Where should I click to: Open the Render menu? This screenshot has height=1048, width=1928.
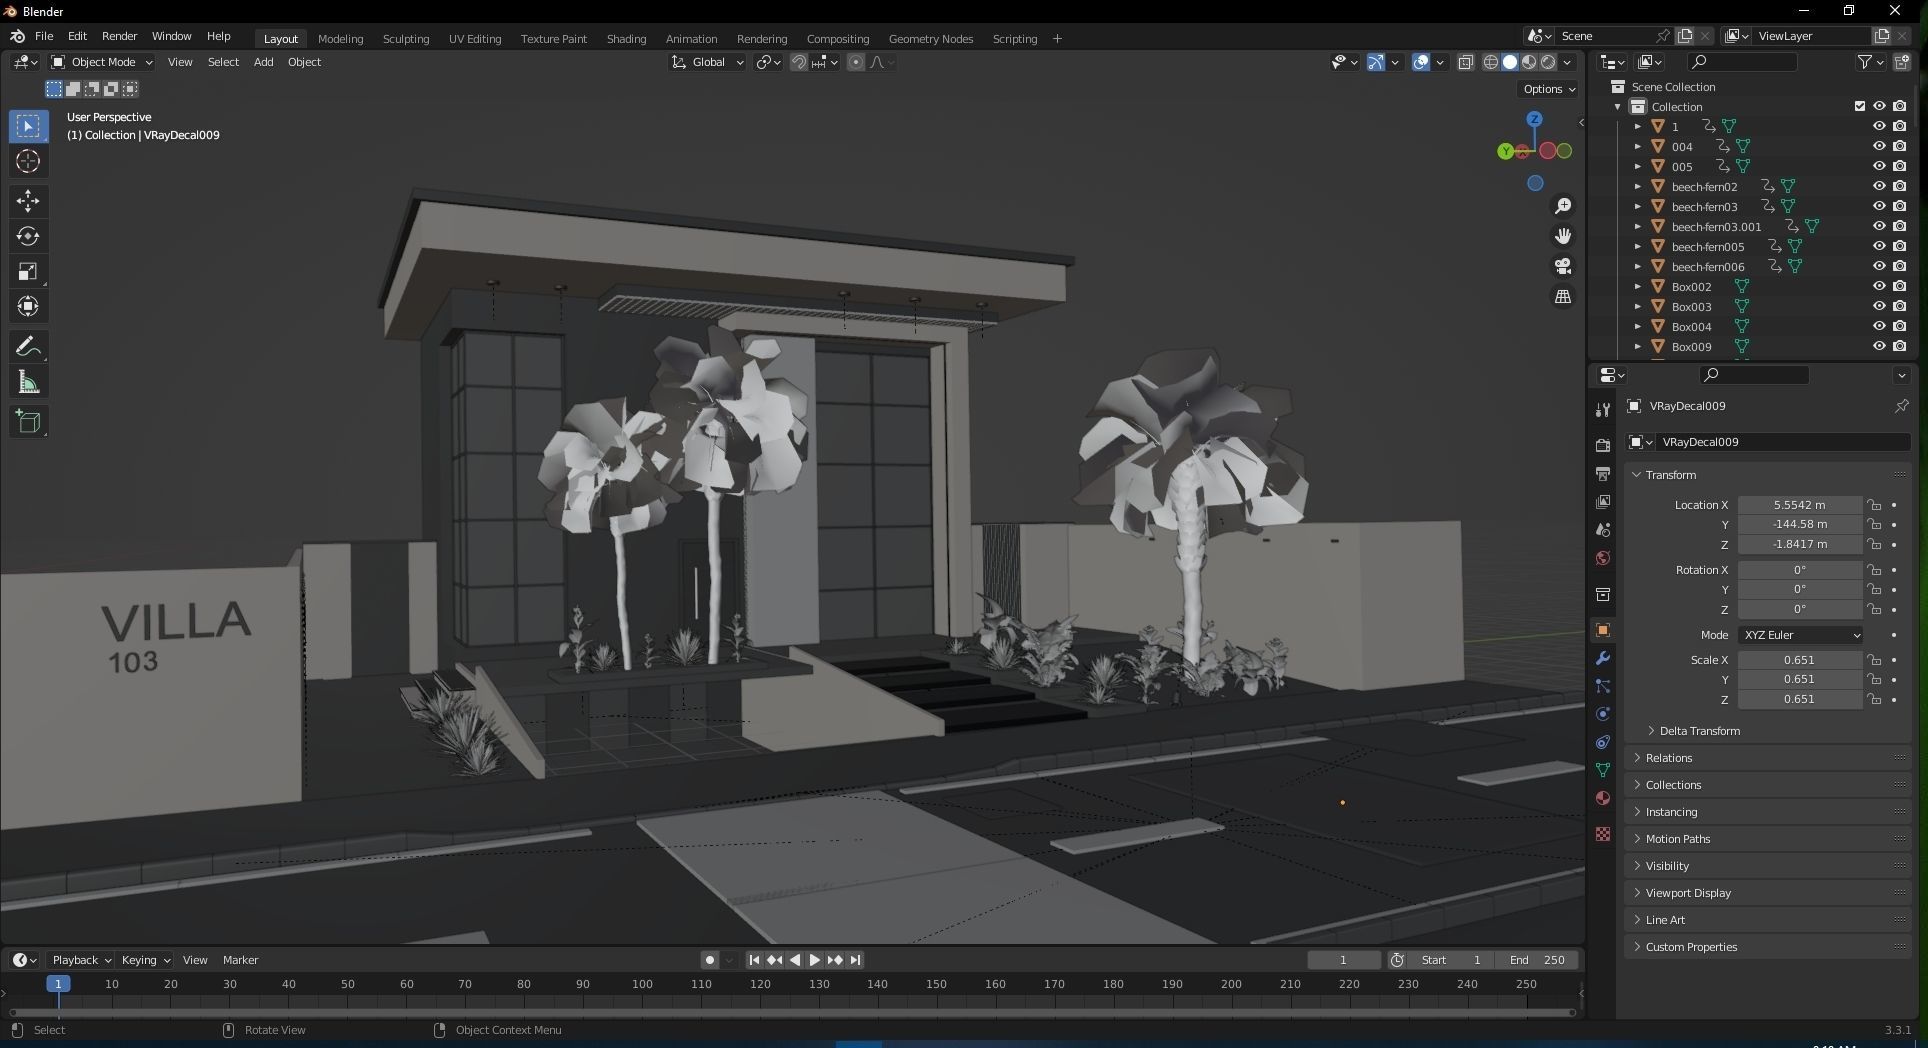tap(120, 36)
